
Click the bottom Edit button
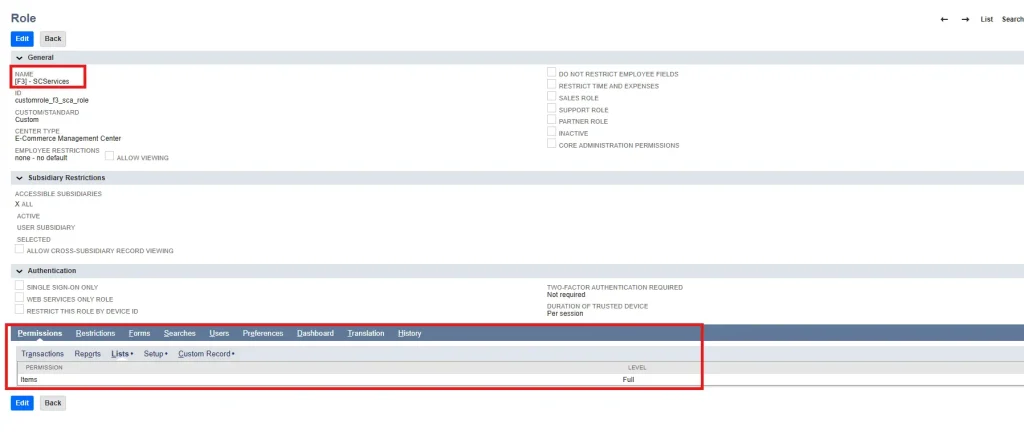point(22,403)
